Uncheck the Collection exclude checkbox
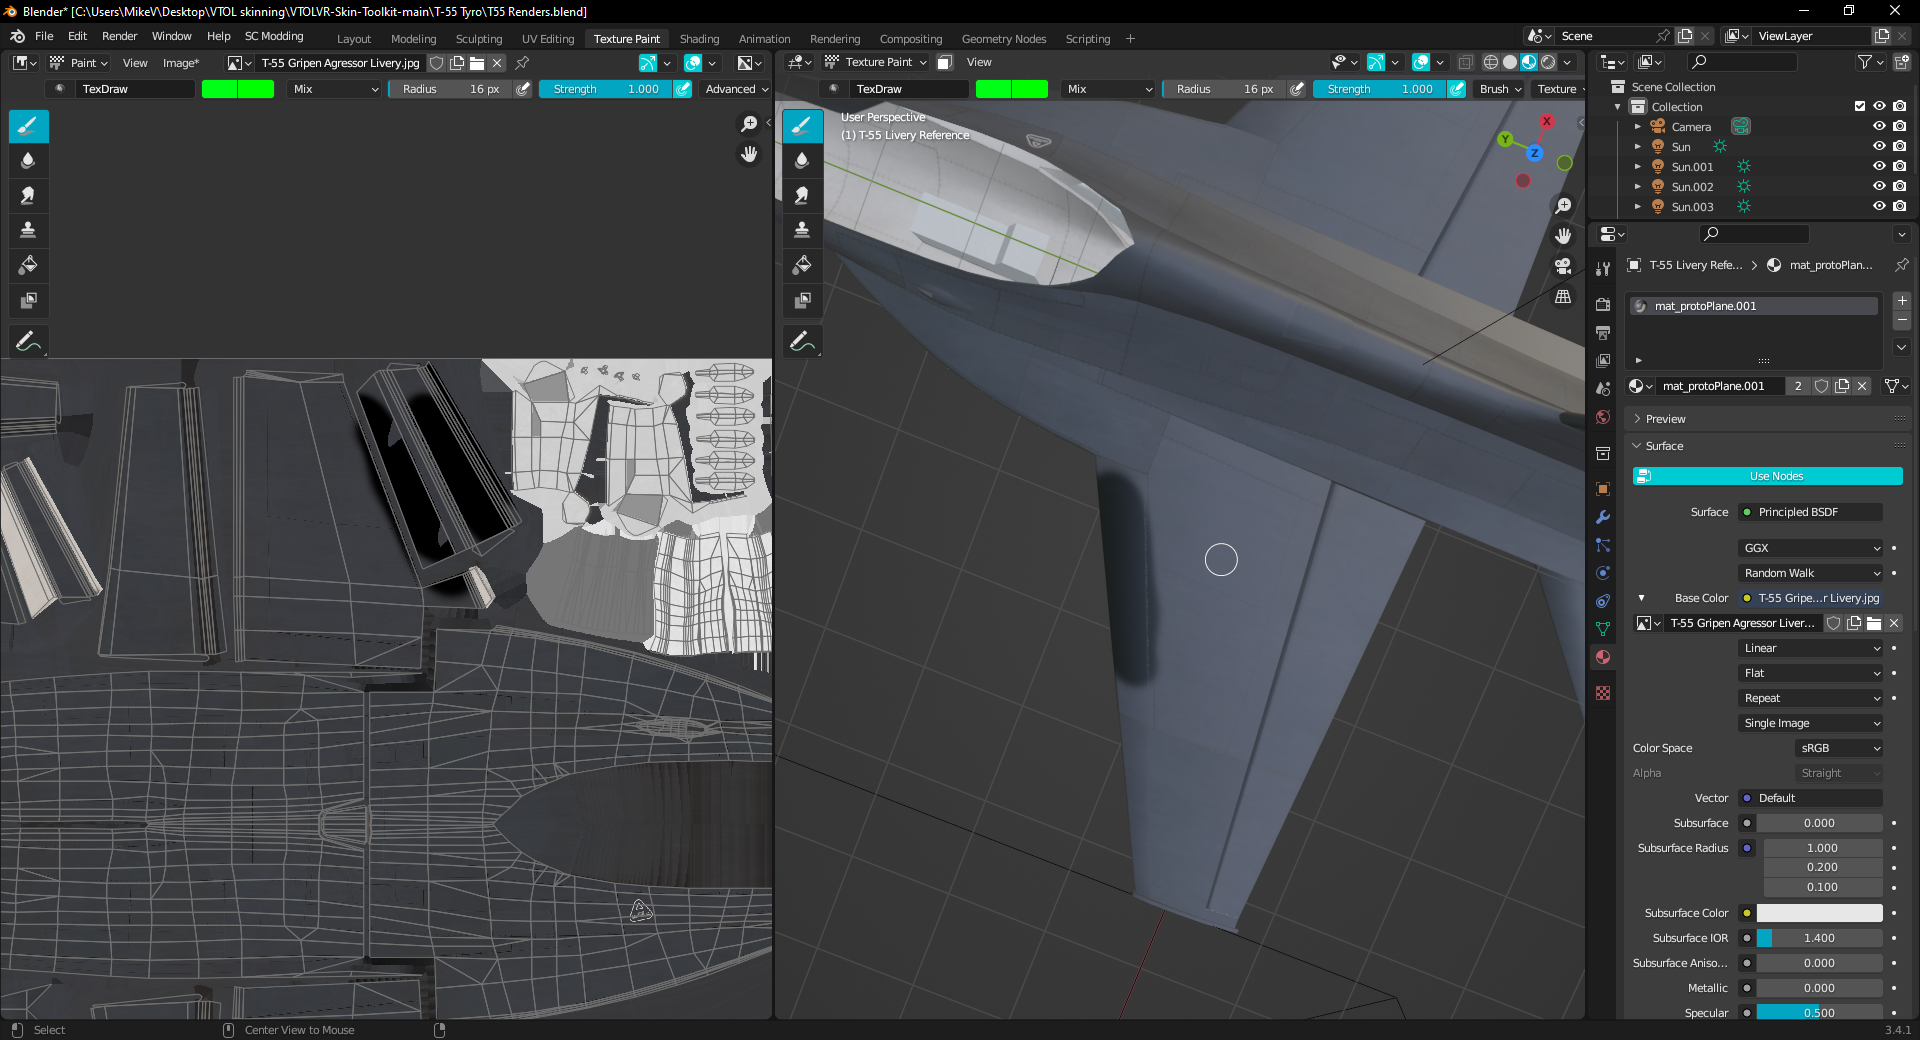The width and height of the screenshot is (1920, 1040). click(x=1860, y=107)
